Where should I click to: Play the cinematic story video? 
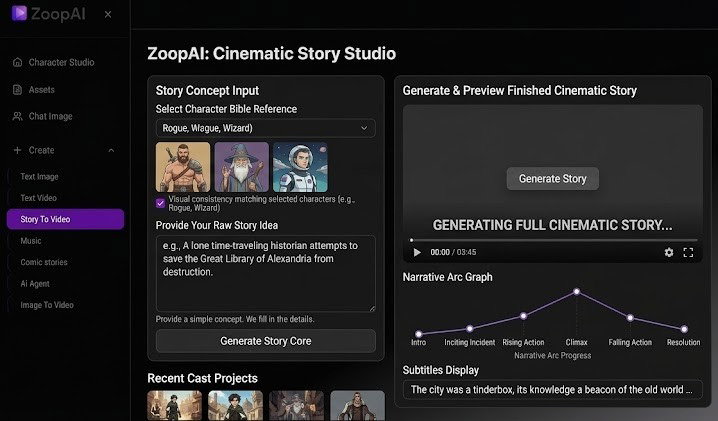point(417,252)
